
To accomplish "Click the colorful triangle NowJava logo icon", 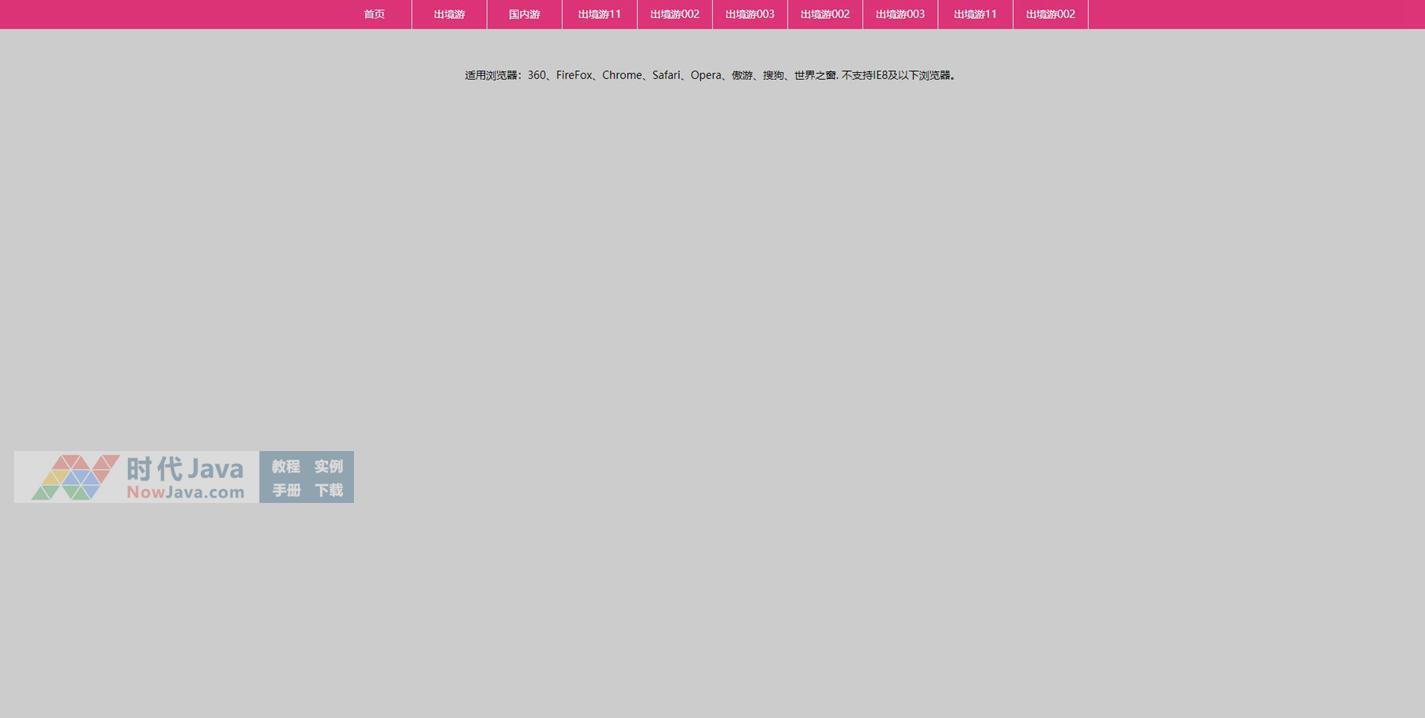I will point(75,477).
